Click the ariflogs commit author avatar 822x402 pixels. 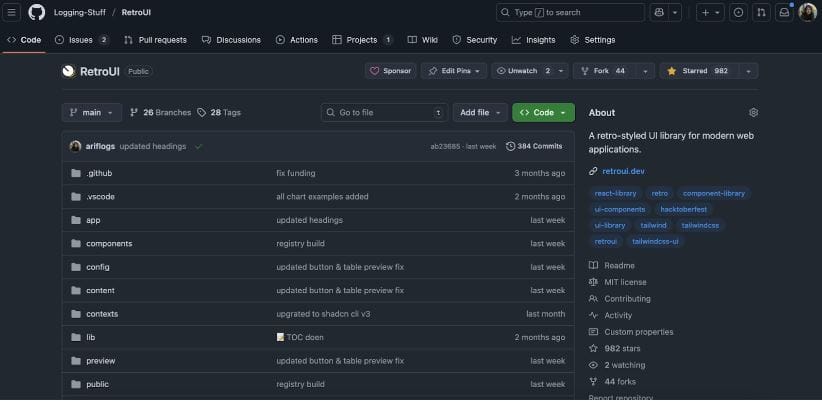pos(75,147)
